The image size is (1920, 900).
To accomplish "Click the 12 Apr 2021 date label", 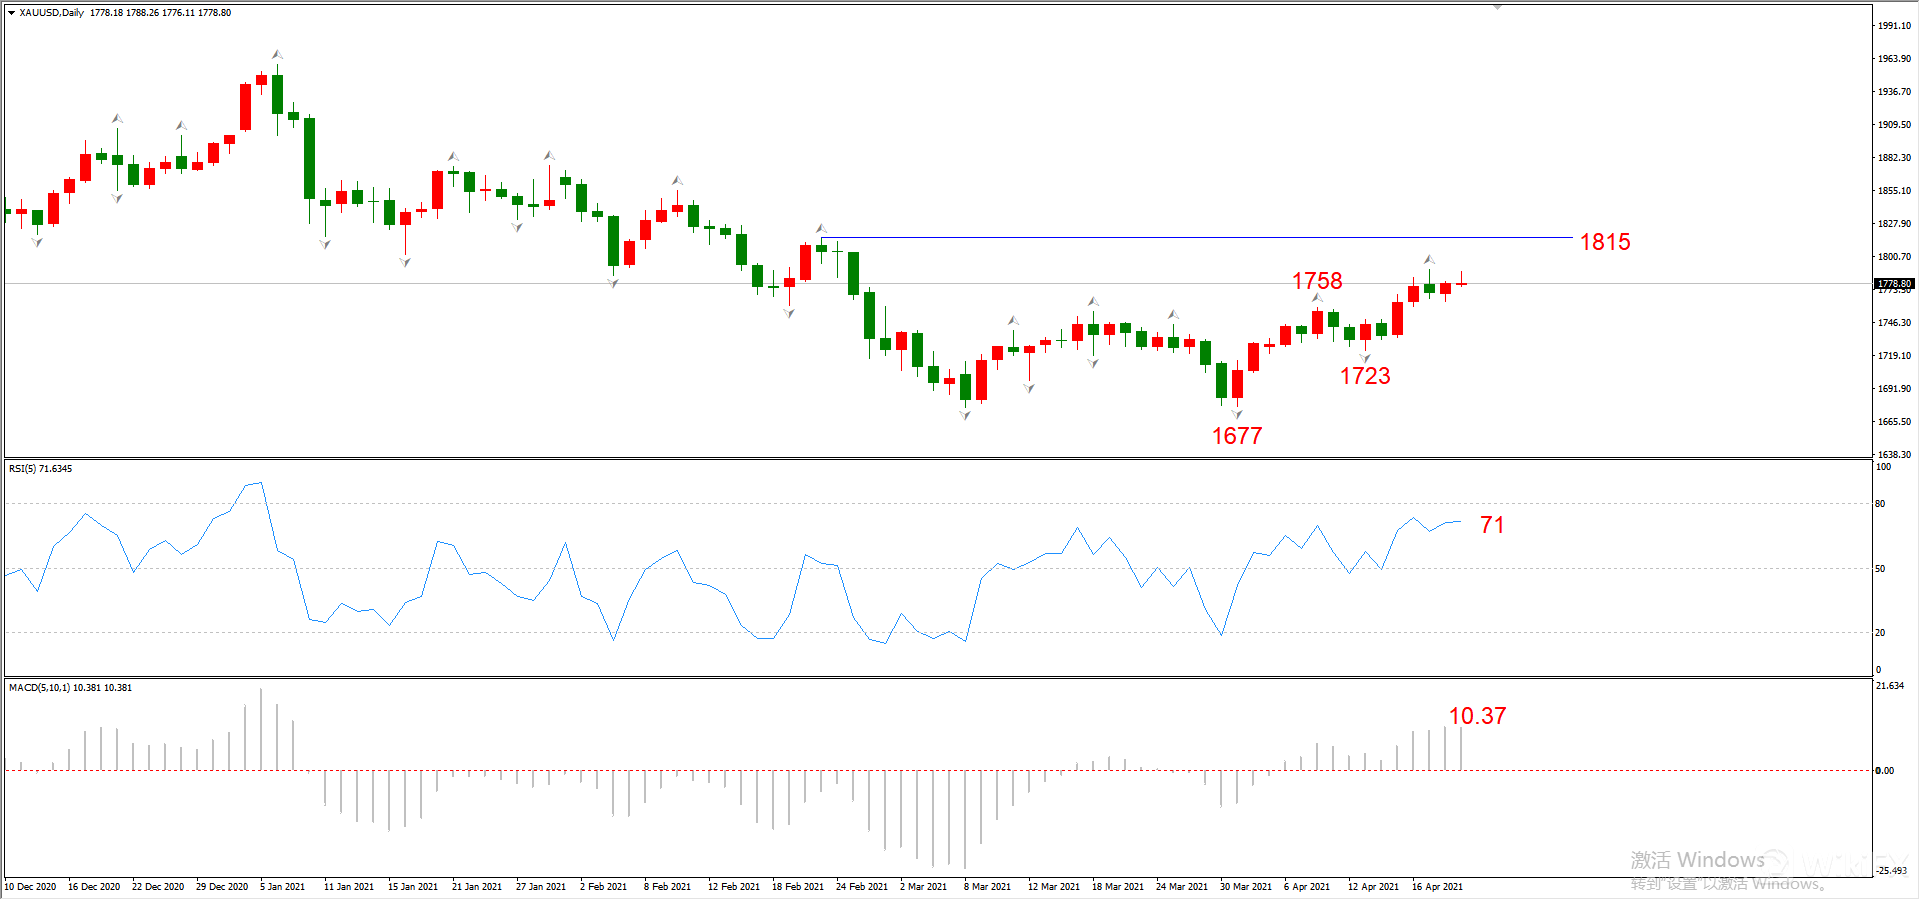I will [1373, 887].
